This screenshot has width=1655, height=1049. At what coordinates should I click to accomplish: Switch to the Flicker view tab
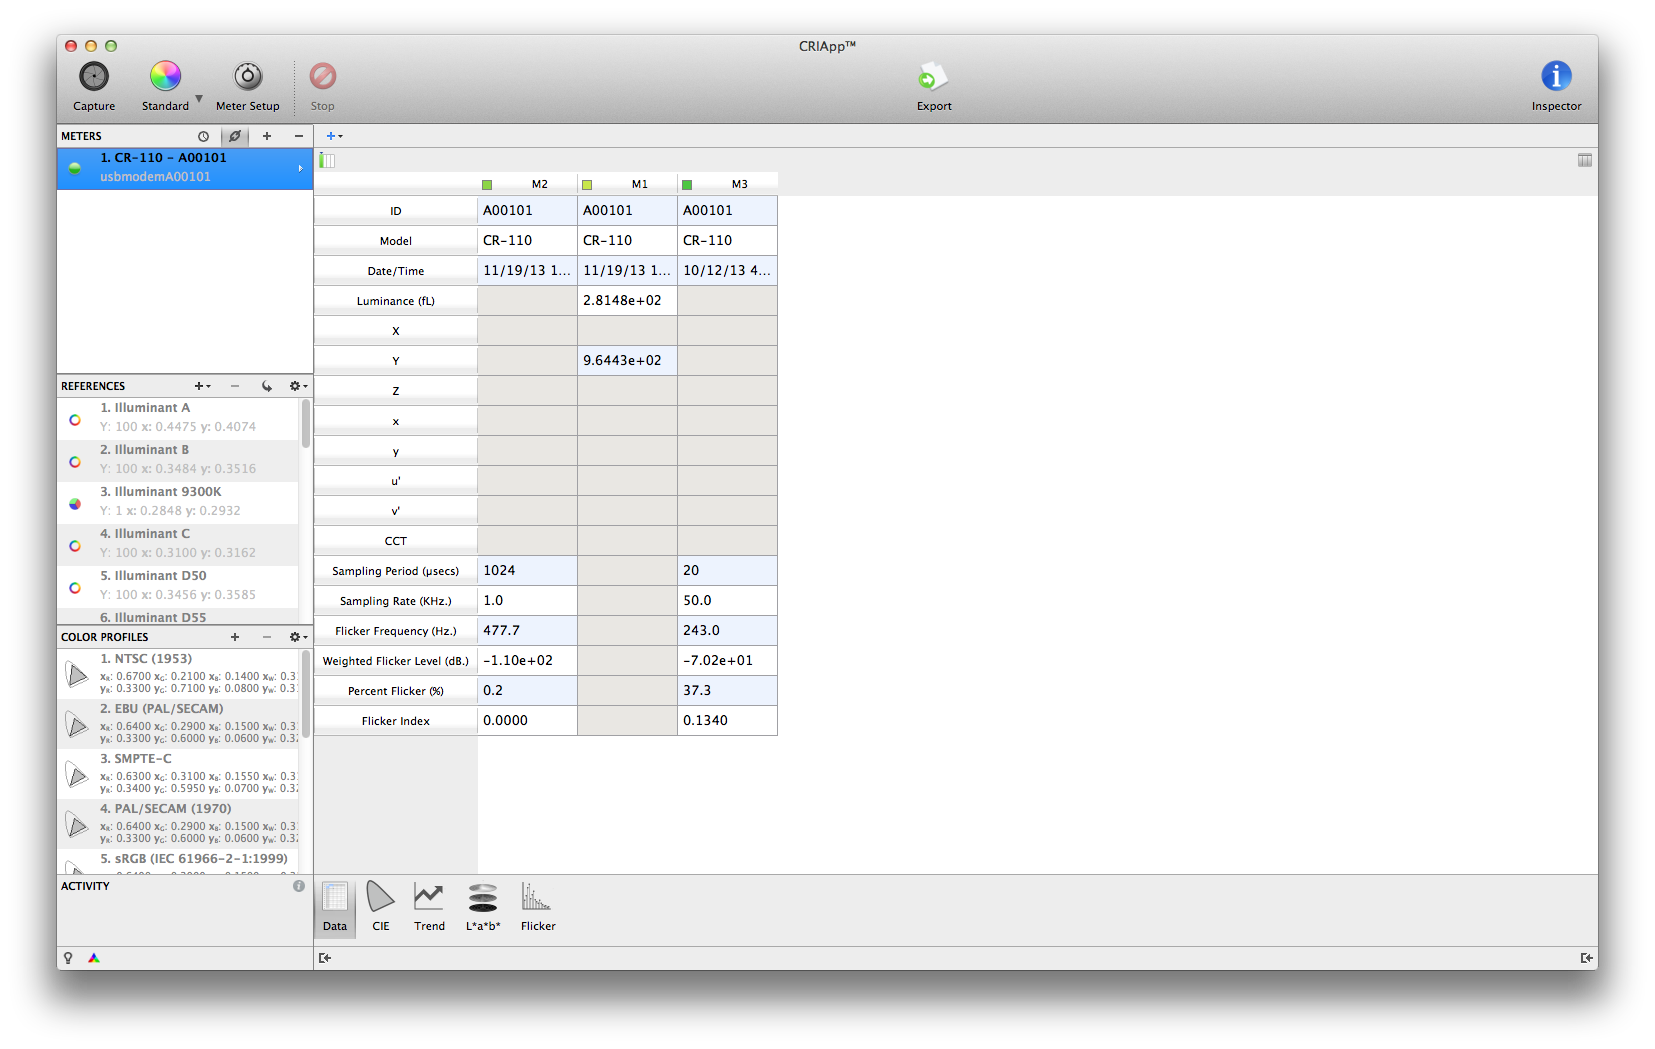538,907
